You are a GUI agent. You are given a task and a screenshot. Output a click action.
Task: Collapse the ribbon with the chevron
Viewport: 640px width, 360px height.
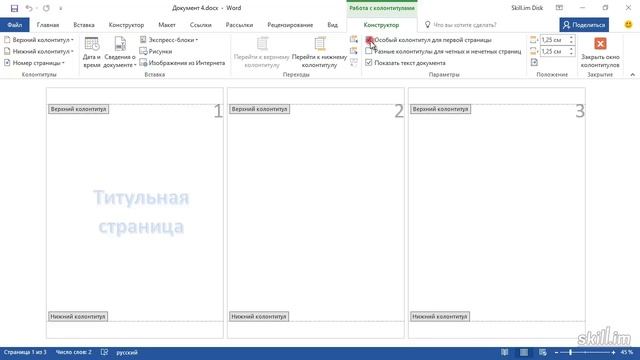(632, 75)
